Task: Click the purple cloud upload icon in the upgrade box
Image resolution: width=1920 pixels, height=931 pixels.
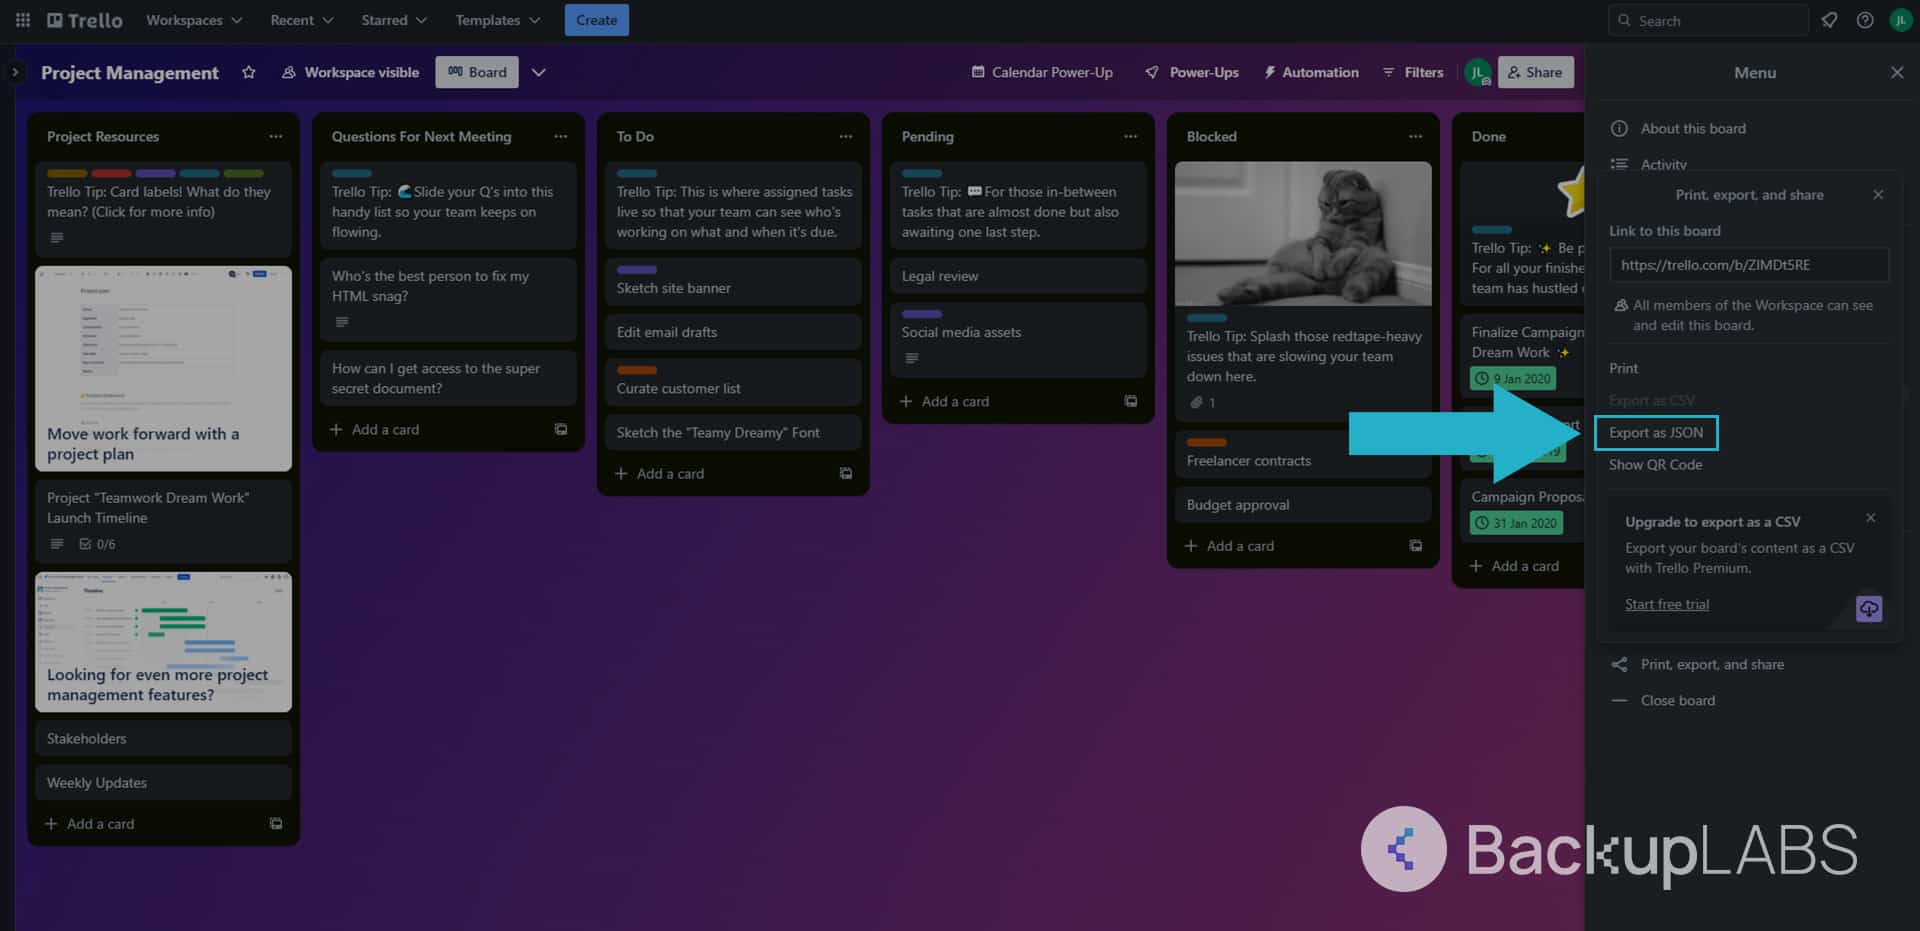Action: (x=1869, y=609)
